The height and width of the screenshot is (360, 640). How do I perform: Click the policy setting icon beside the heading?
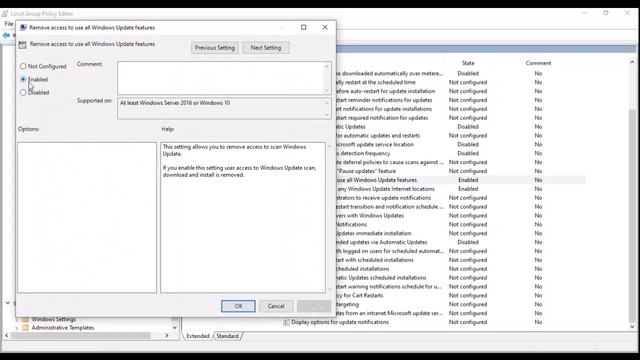[22, 44]
